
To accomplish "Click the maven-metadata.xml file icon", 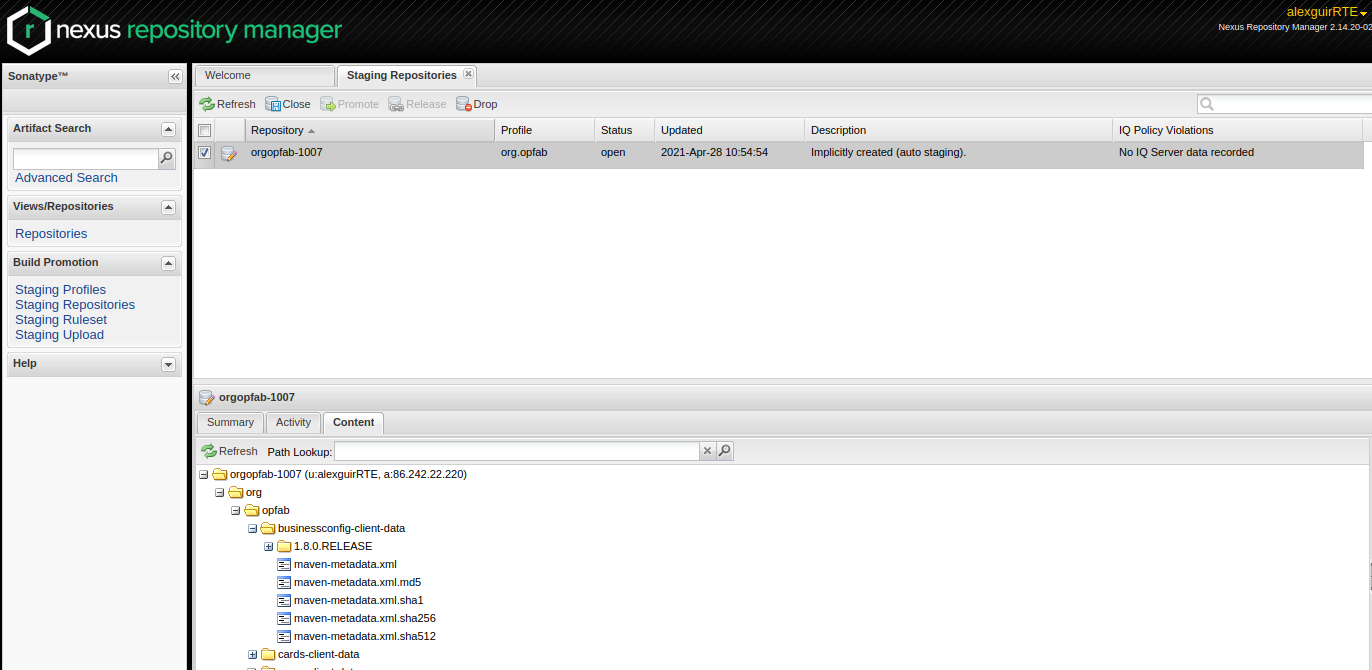I will (284, 564).
